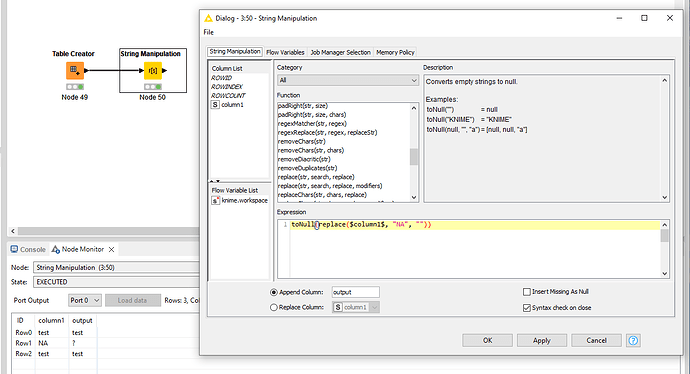Switch to the Flow Variables tab

click(285, 52)
